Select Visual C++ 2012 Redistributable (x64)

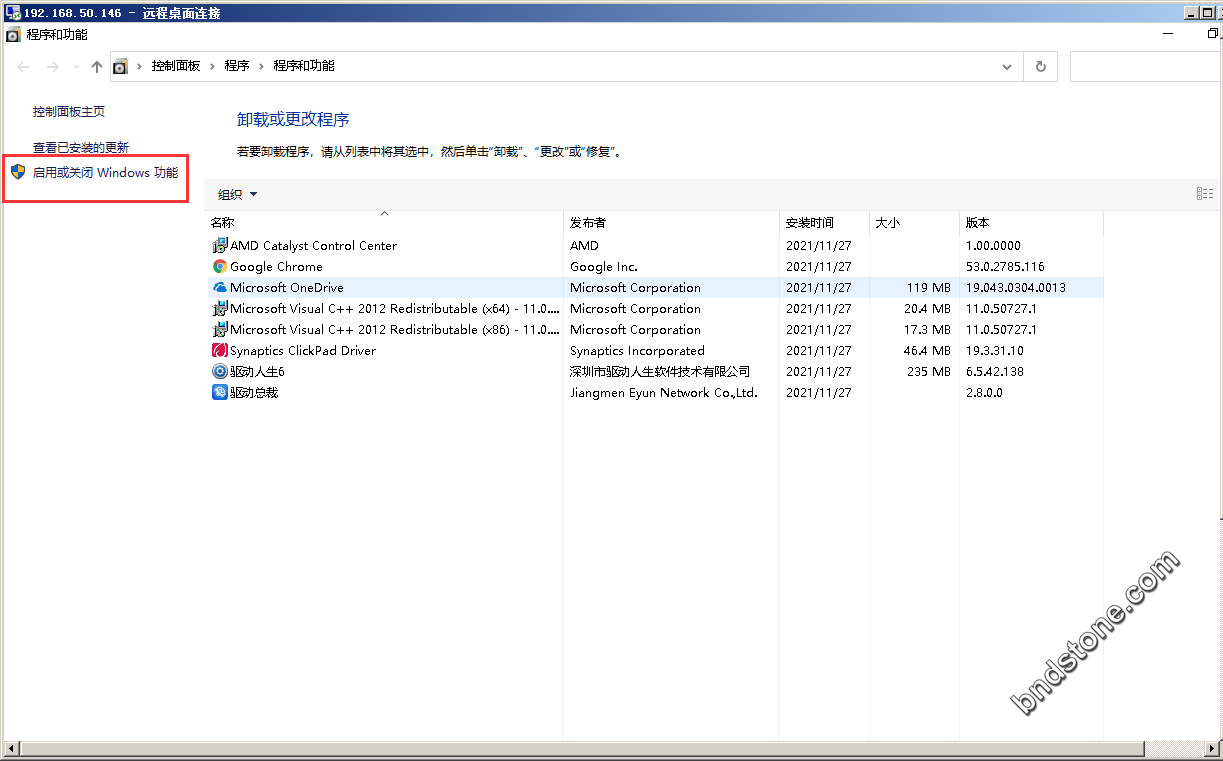pyautogui.click(x=654, y=308)
